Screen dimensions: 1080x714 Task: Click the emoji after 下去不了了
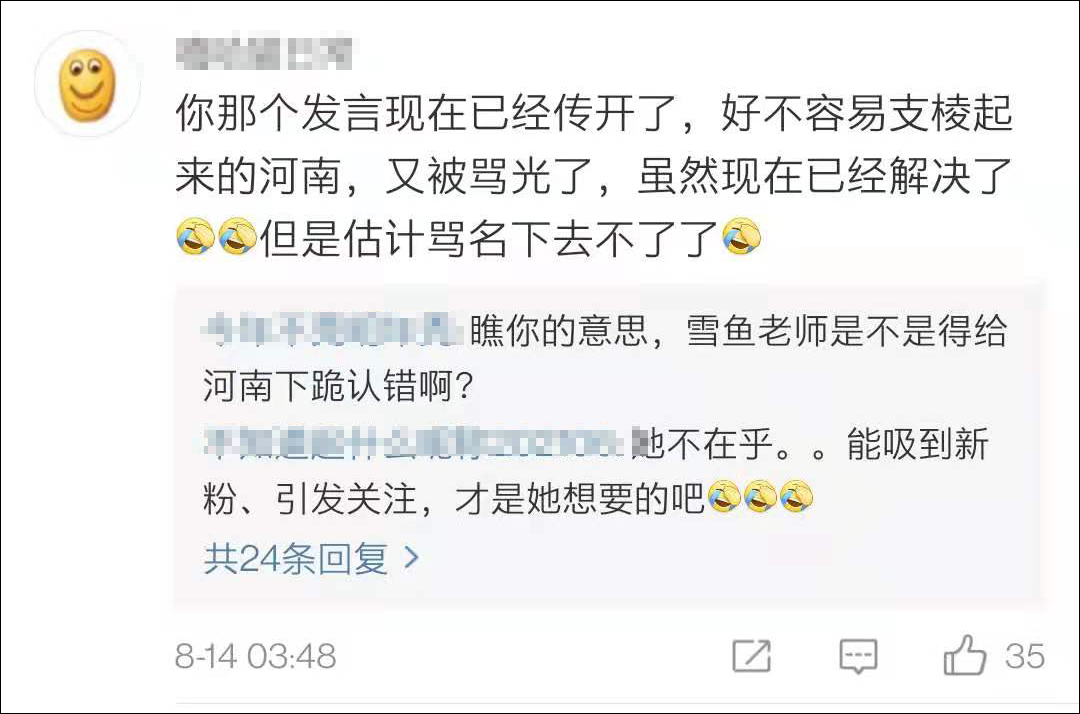tap(741, 236)
